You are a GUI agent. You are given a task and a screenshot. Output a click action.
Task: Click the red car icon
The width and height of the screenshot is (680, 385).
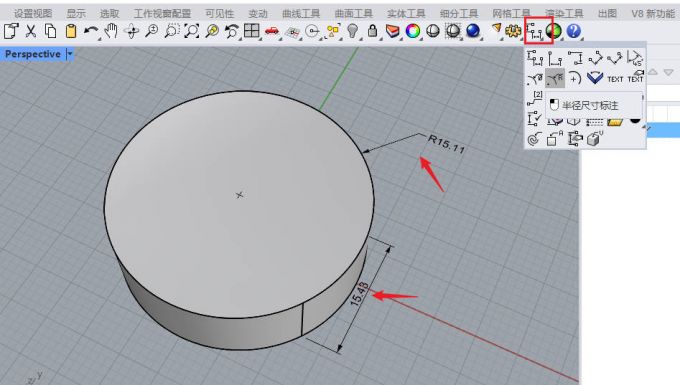(272, 31)
